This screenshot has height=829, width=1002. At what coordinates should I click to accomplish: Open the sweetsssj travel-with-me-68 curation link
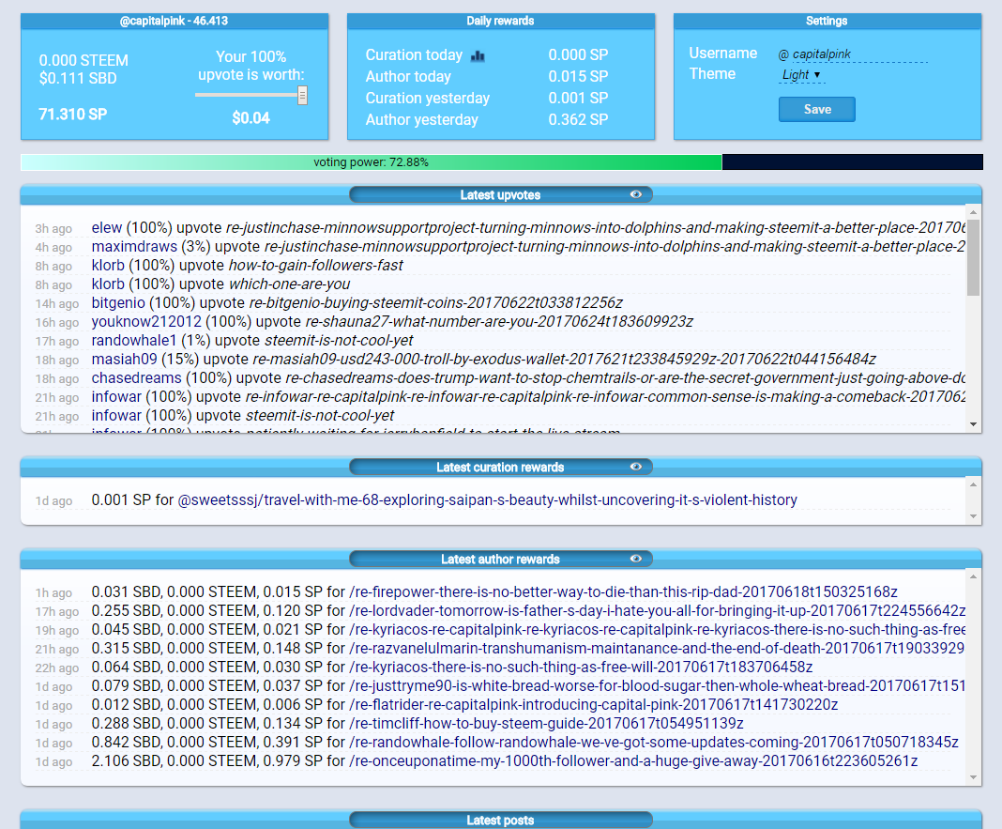(487, 500)
